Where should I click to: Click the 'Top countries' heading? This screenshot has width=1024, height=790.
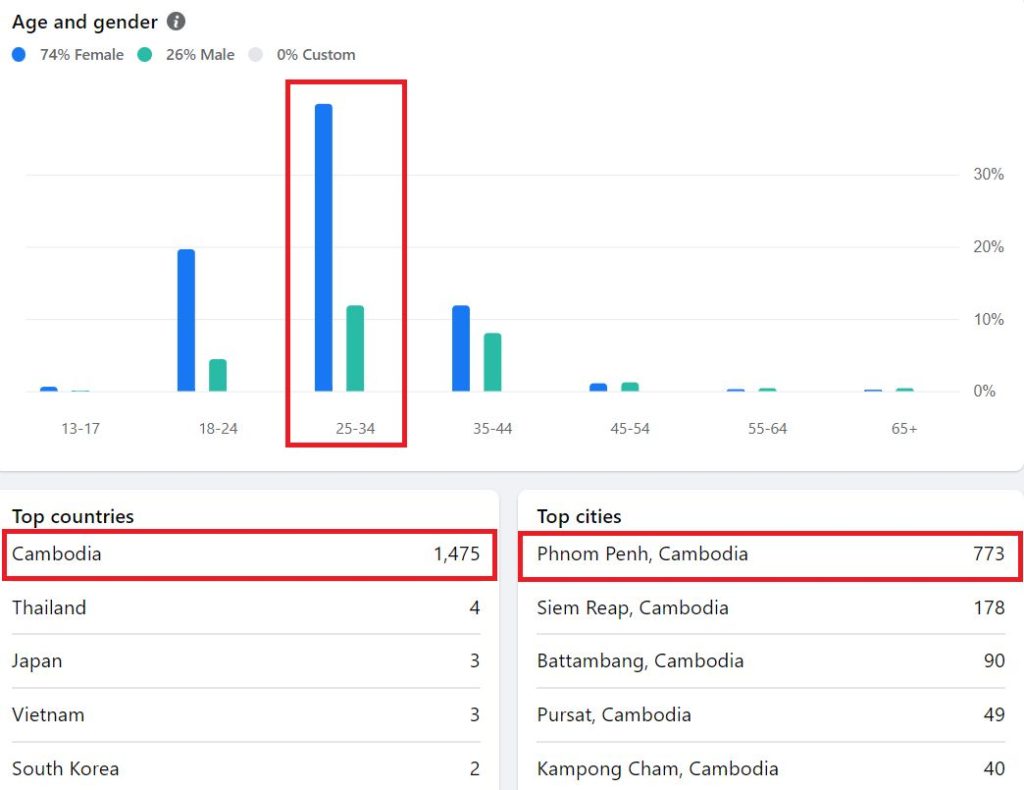tap(73, 516)
